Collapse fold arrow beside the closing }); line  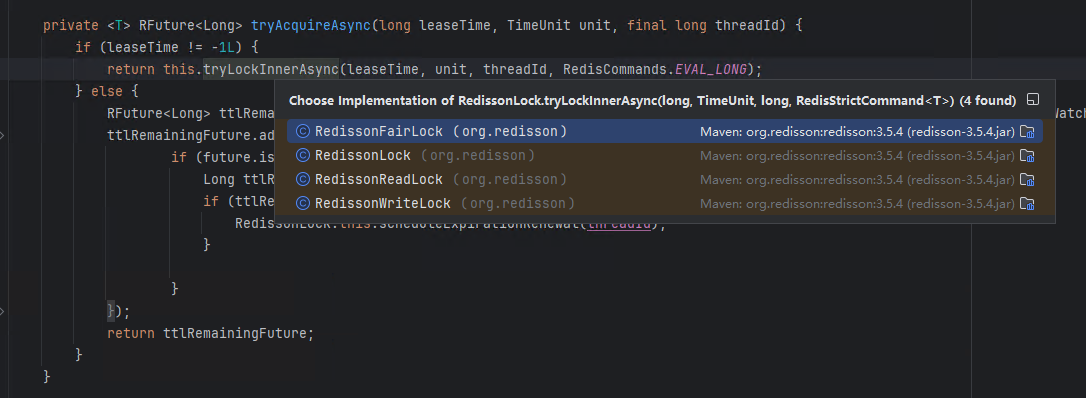point(3,311)
